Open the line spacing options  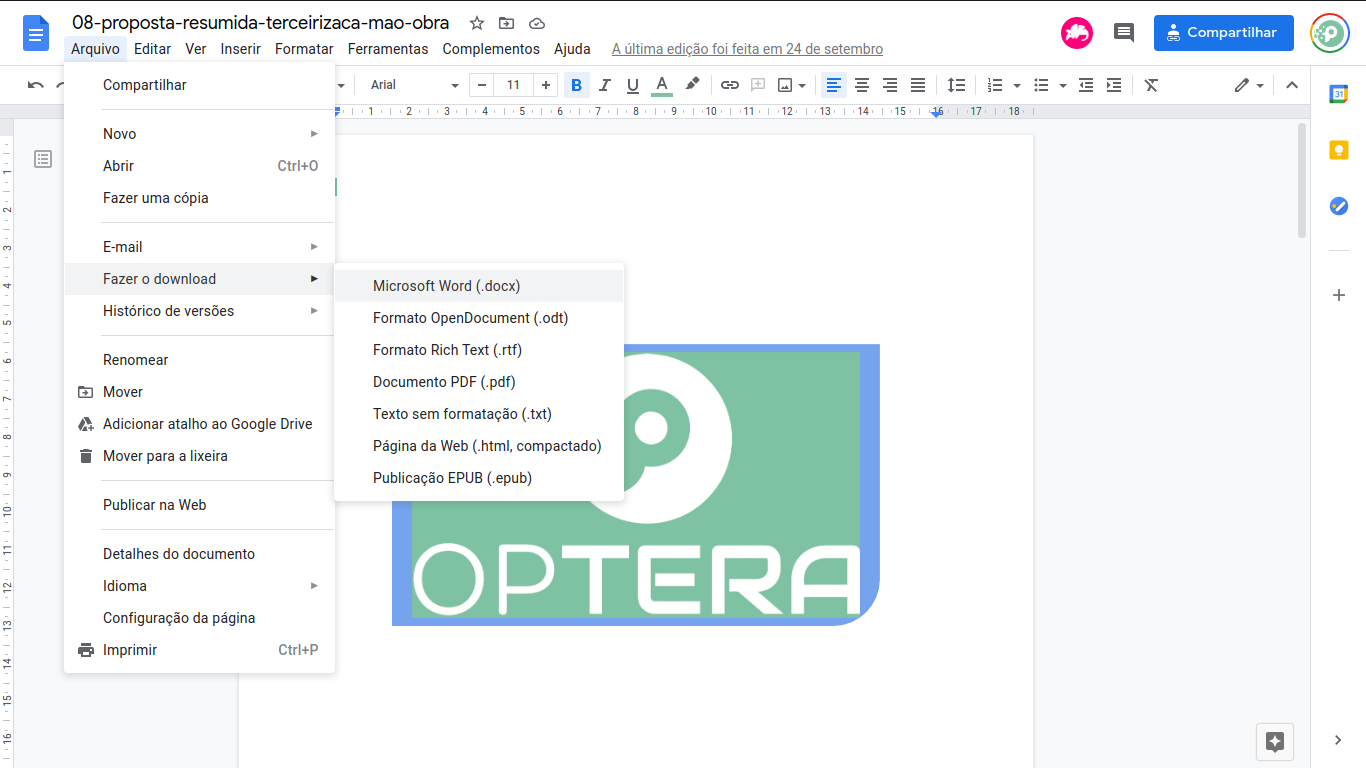click(x=956, y=85)
